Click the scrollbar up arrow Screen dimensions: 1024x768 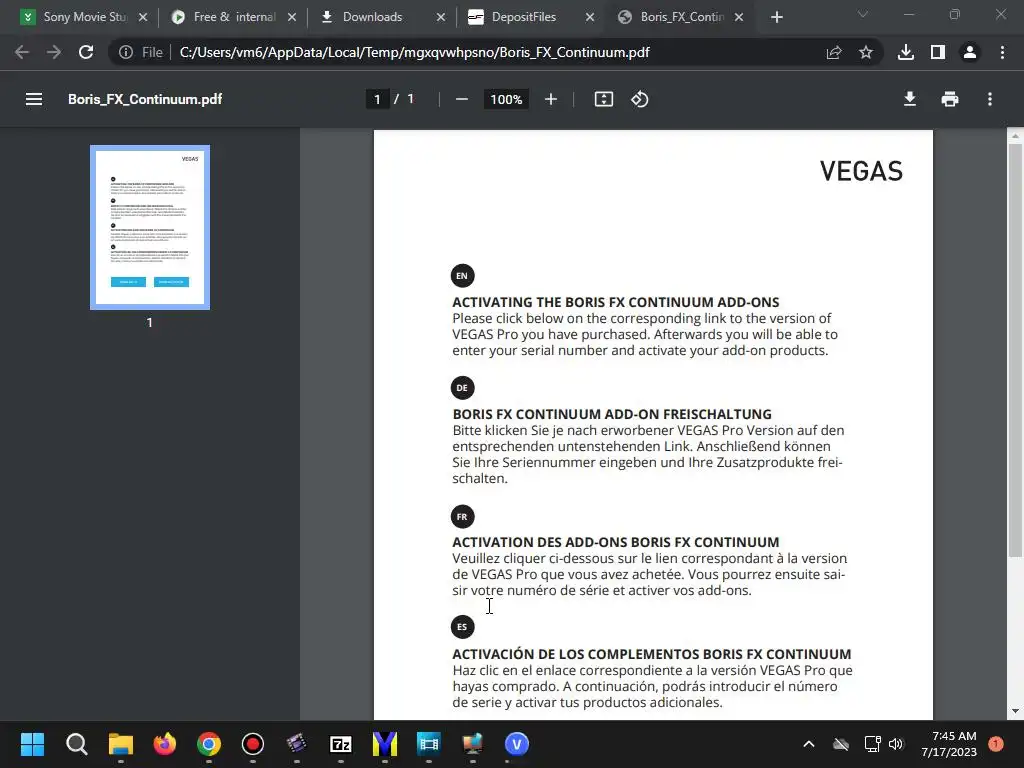point(1015,136)
